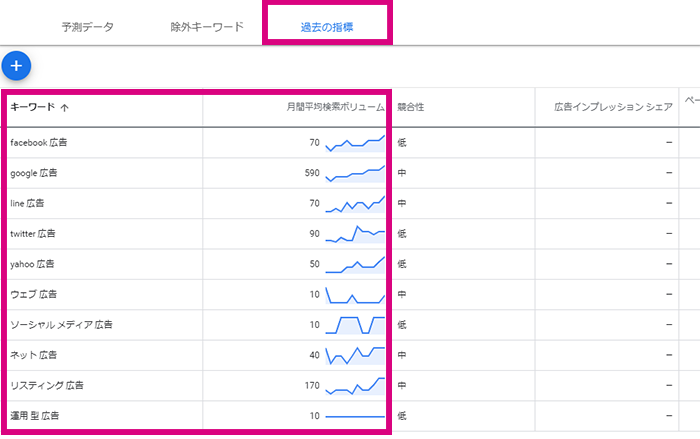Select the リスティング 広告 keyword
The width and height of the screenshot is (700, 439).
tap(47, 385)
